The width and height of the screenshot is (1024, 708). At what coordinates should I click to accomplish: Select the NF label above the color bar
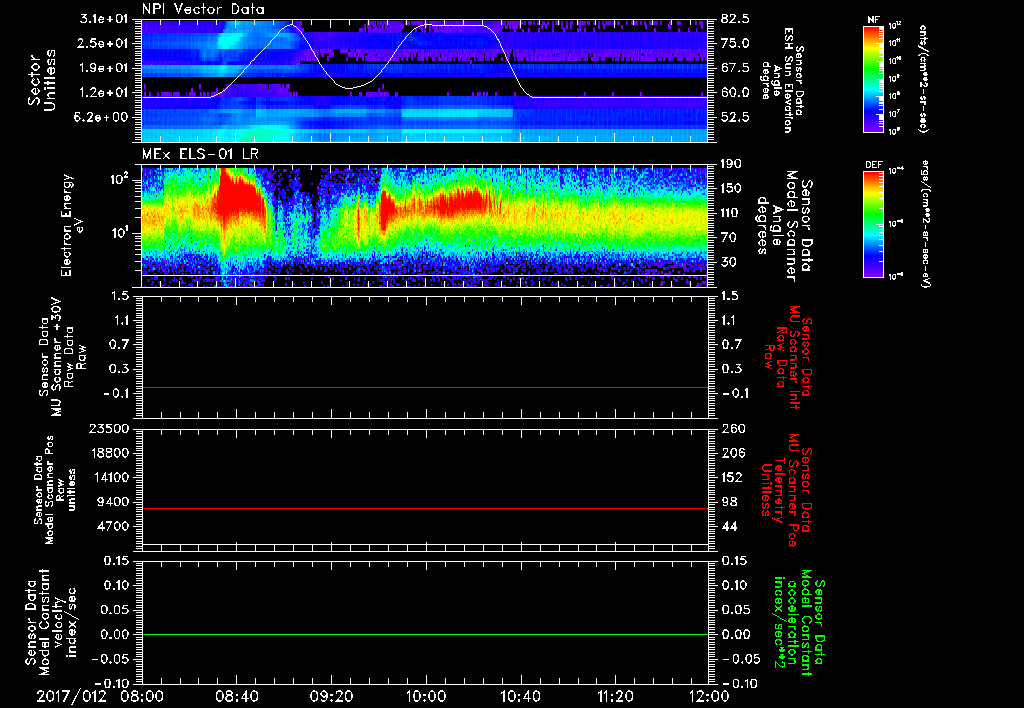873,20
